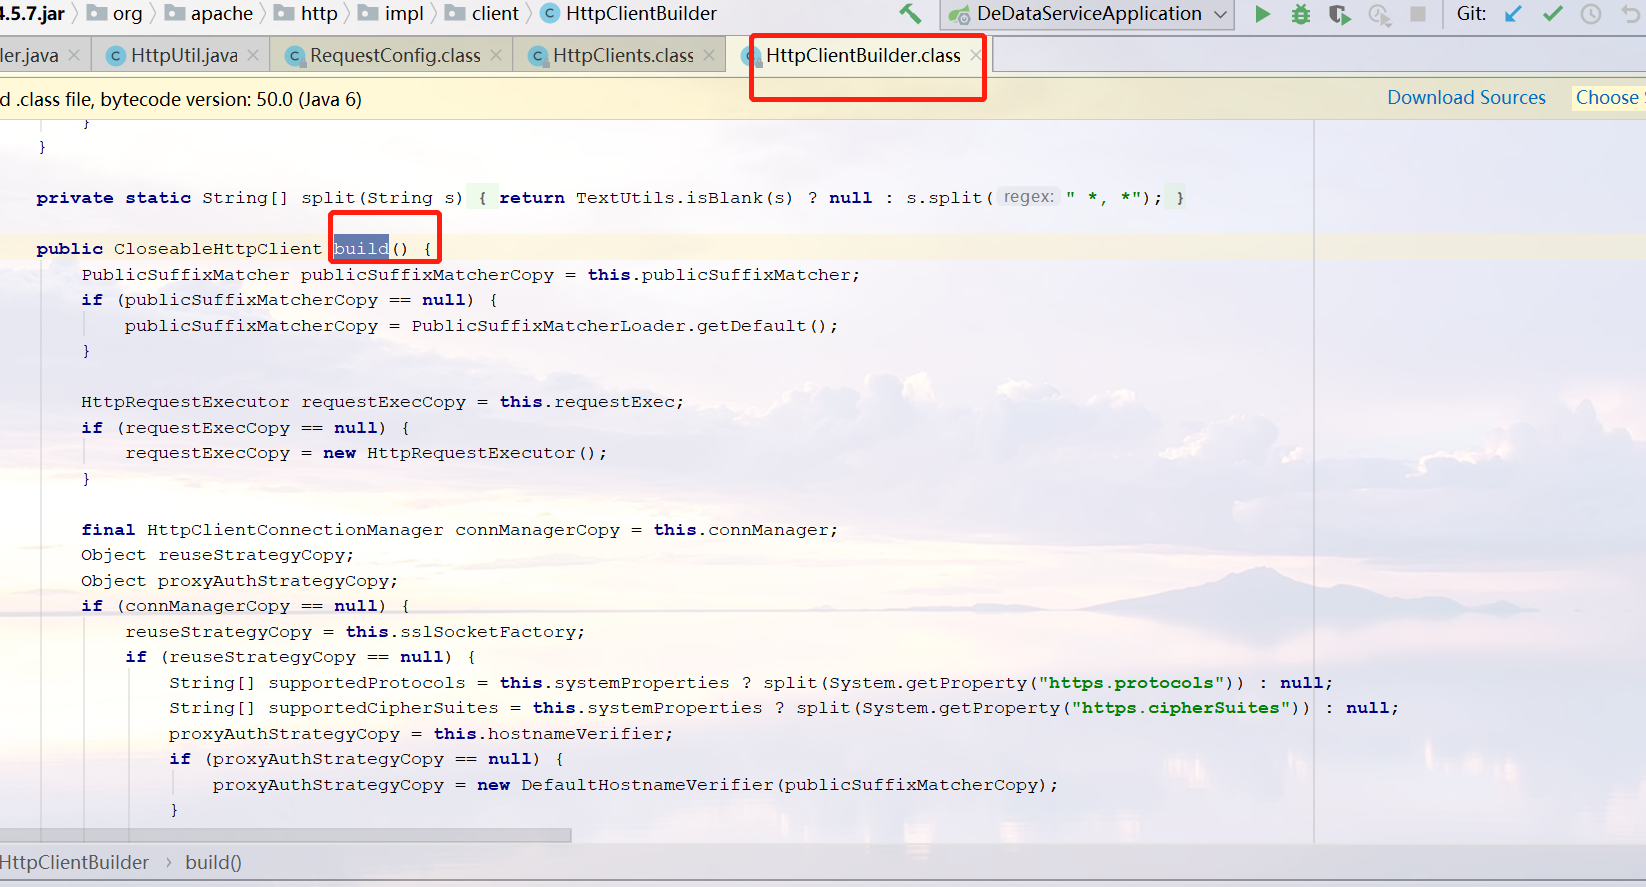Close the HttpClientBuilder.class tab
Screen dimensions: 1646x887
976,56
